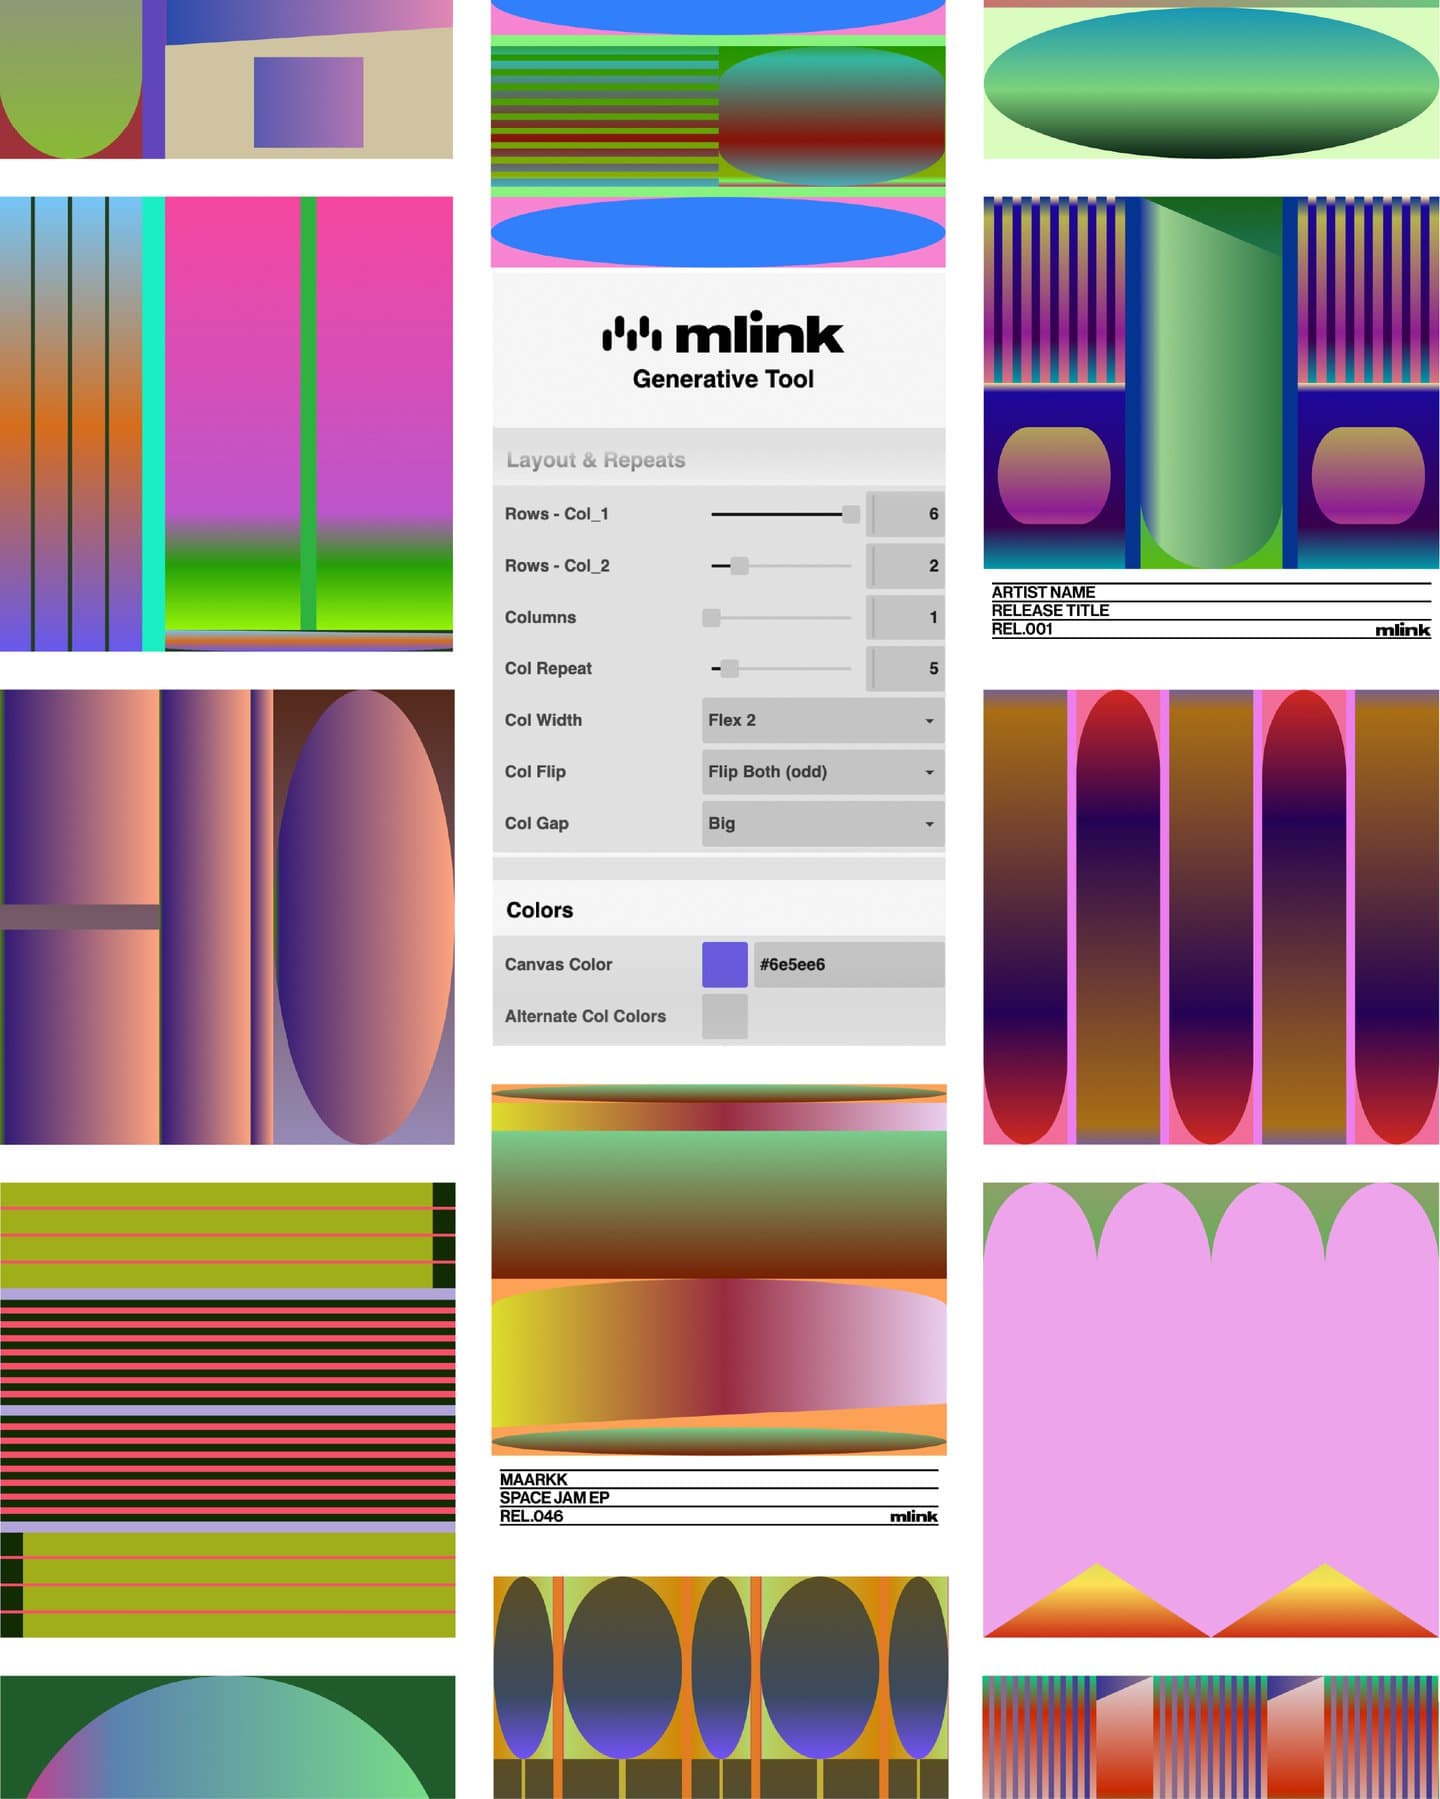Click the Canvas Color label
This screenshot has width=1440, height=1799.
pyautogui.click(x=558, y=965)
